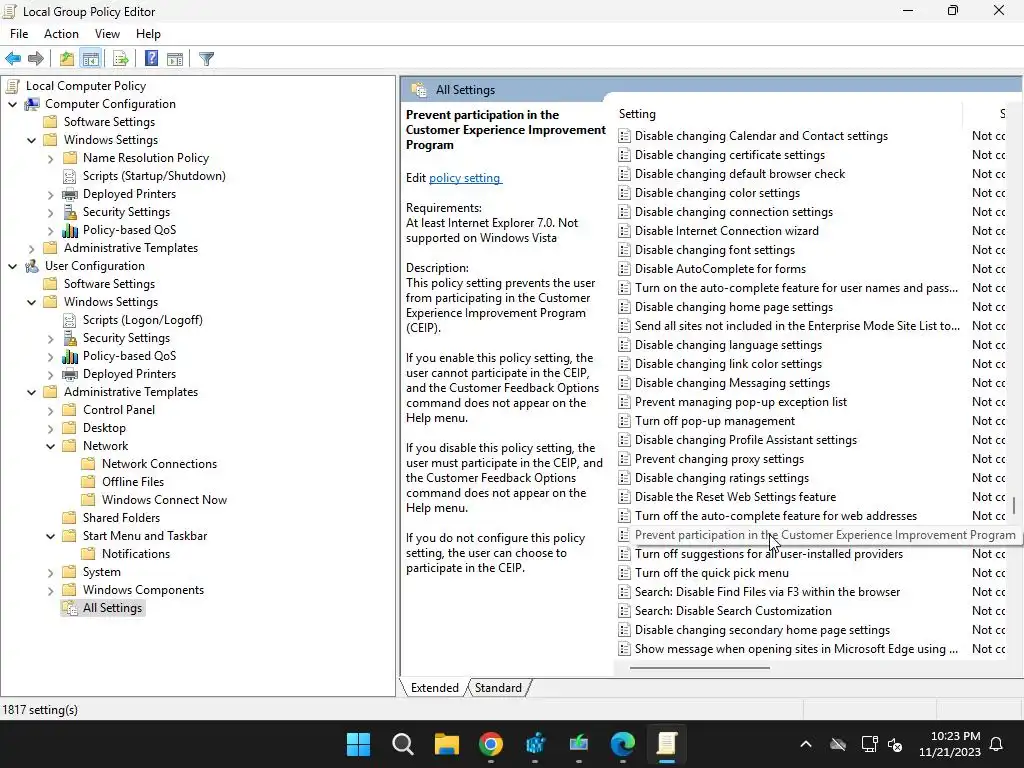Select 'Disable changing home page settings' row
1024x768 pixels.
(733, 307)
